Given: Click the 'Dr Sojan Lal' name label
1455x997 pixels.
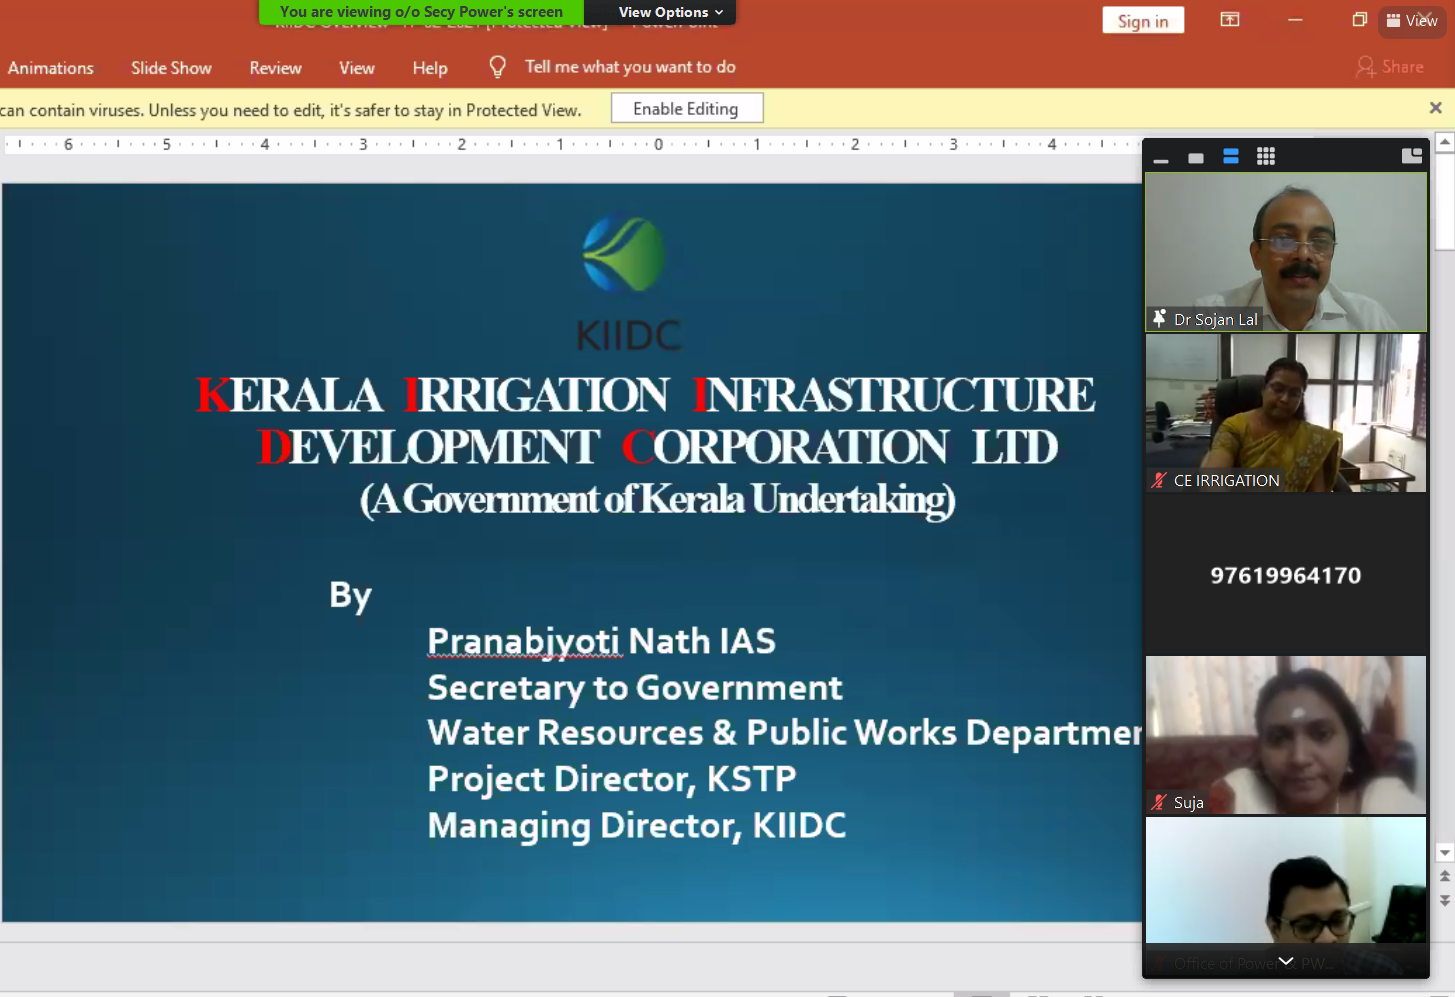Looking at the screenshot, I should [x=1216, y=320].
